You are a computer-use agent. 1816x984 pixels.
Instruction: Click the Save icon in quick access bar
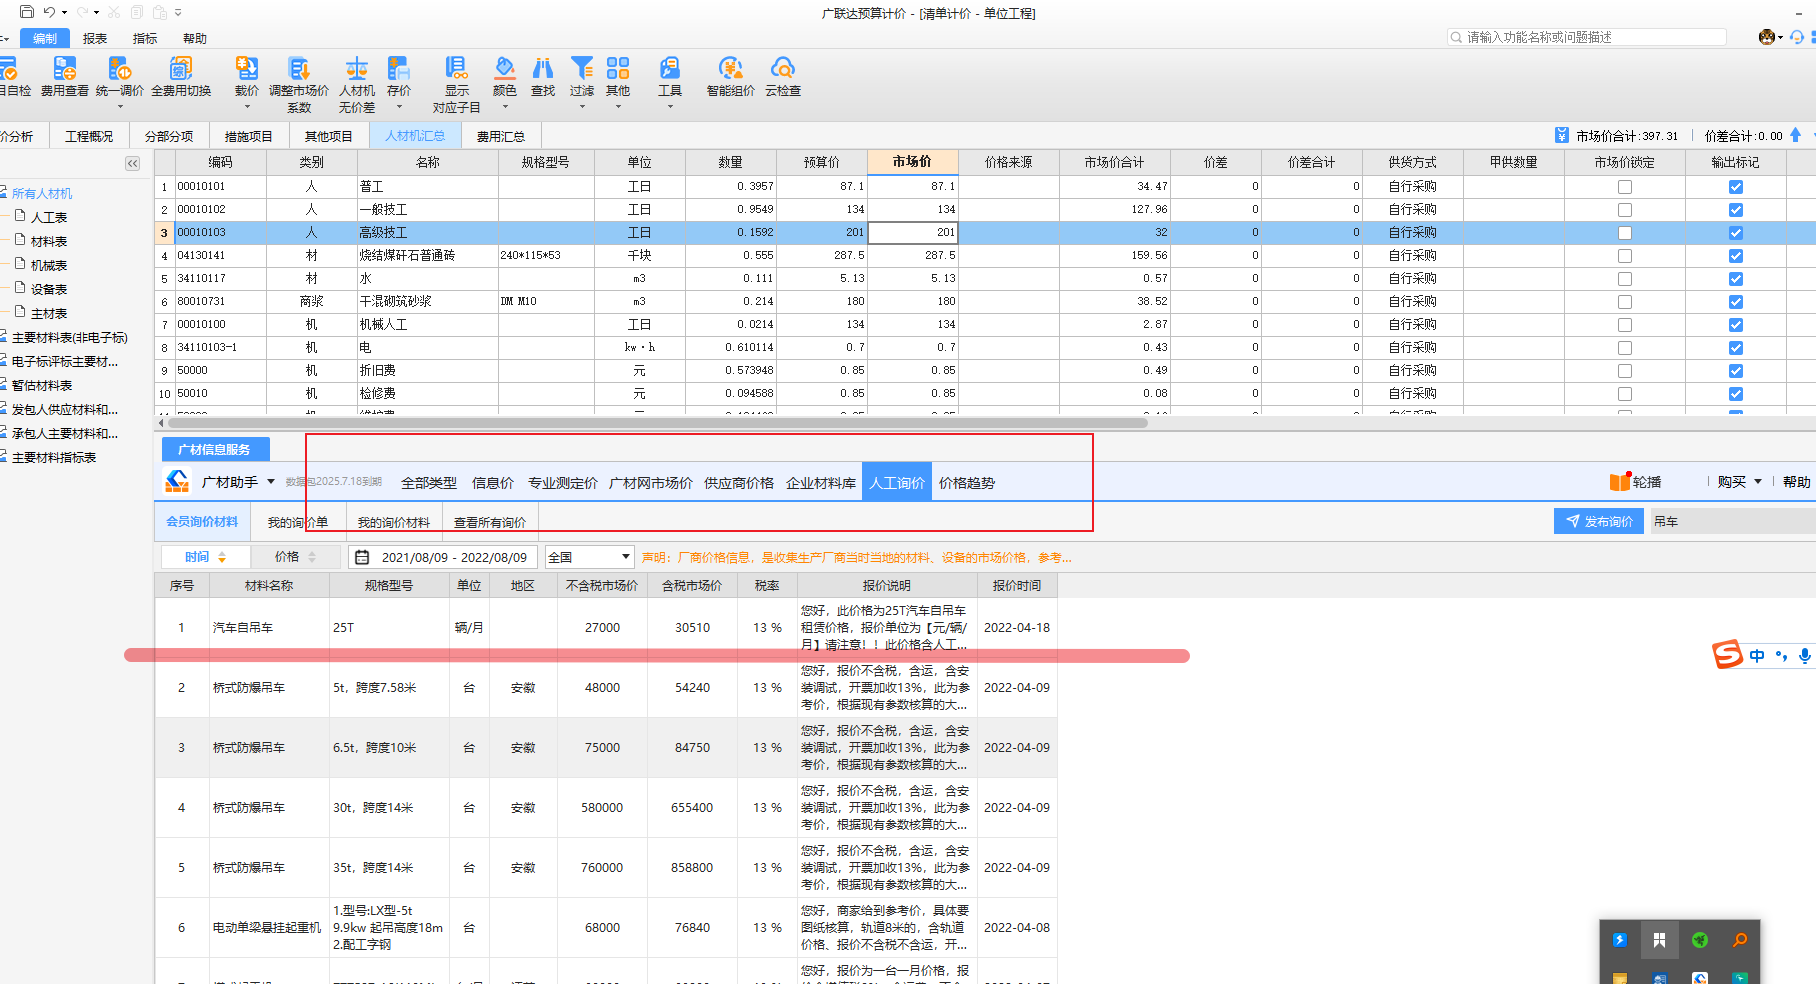point(27,12)
